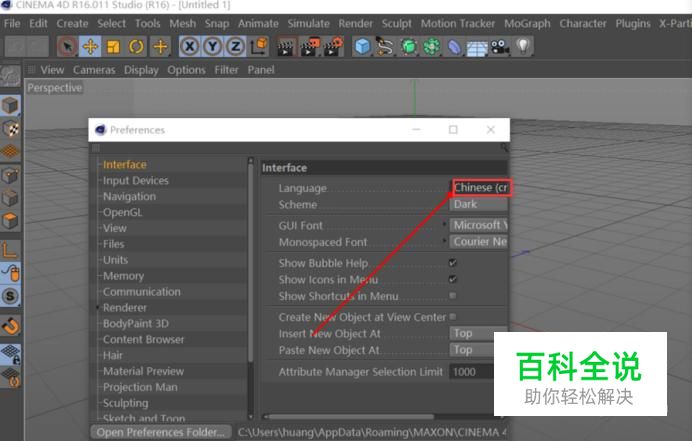This screenshot has height=441, width=692.
Task: Click Enable Axis L-shaped icon
Action: (10, 250)
